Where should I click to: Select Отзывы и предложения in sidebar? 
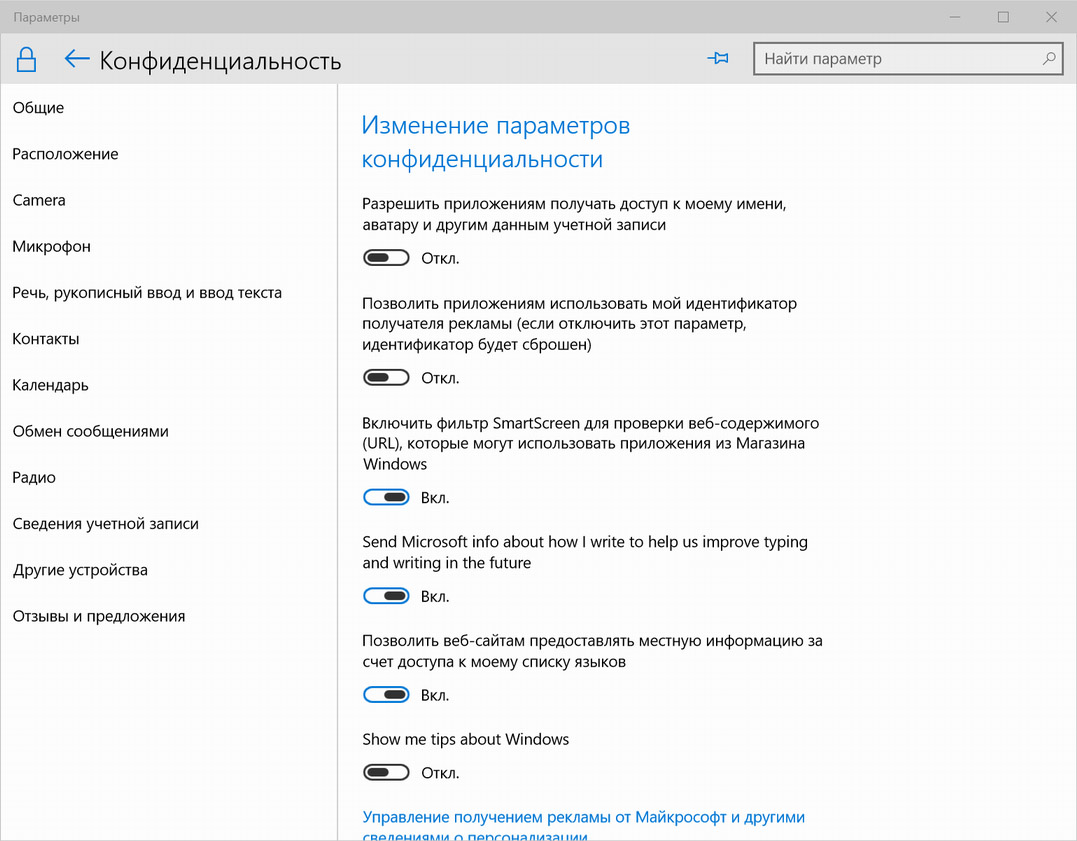[99, 616]
